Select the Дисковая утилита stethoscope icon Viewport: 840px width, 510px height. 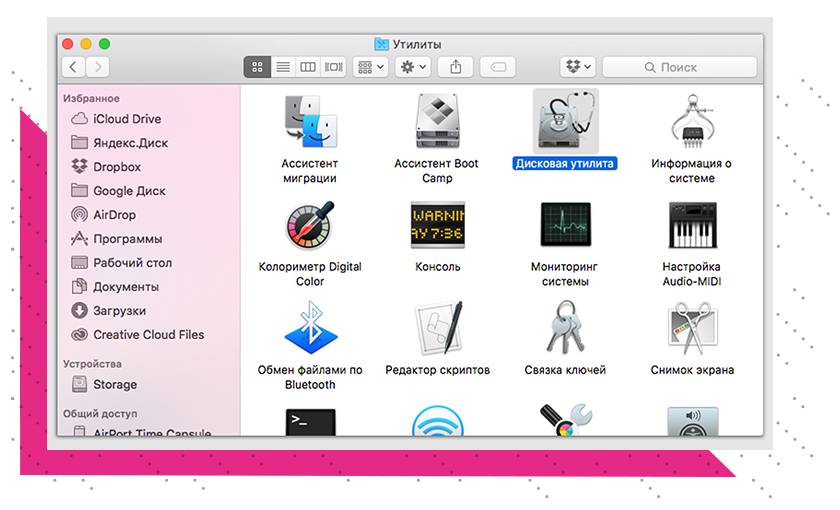coord(566,122)
